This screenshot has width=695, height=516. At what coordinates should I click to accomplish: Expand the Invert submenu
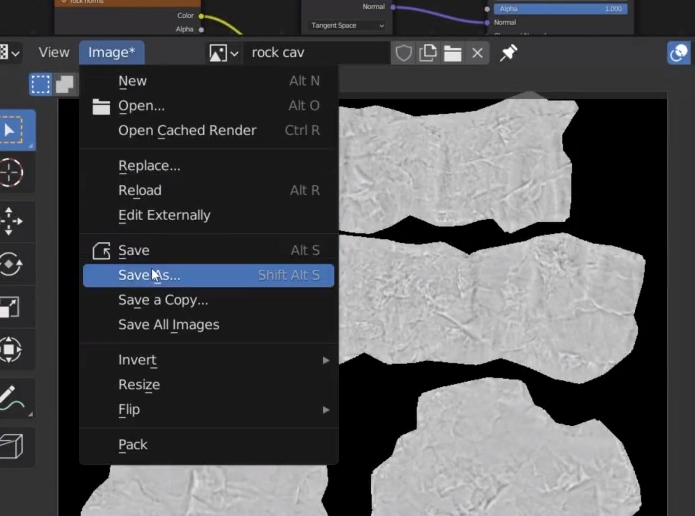(x=208, y=360)
